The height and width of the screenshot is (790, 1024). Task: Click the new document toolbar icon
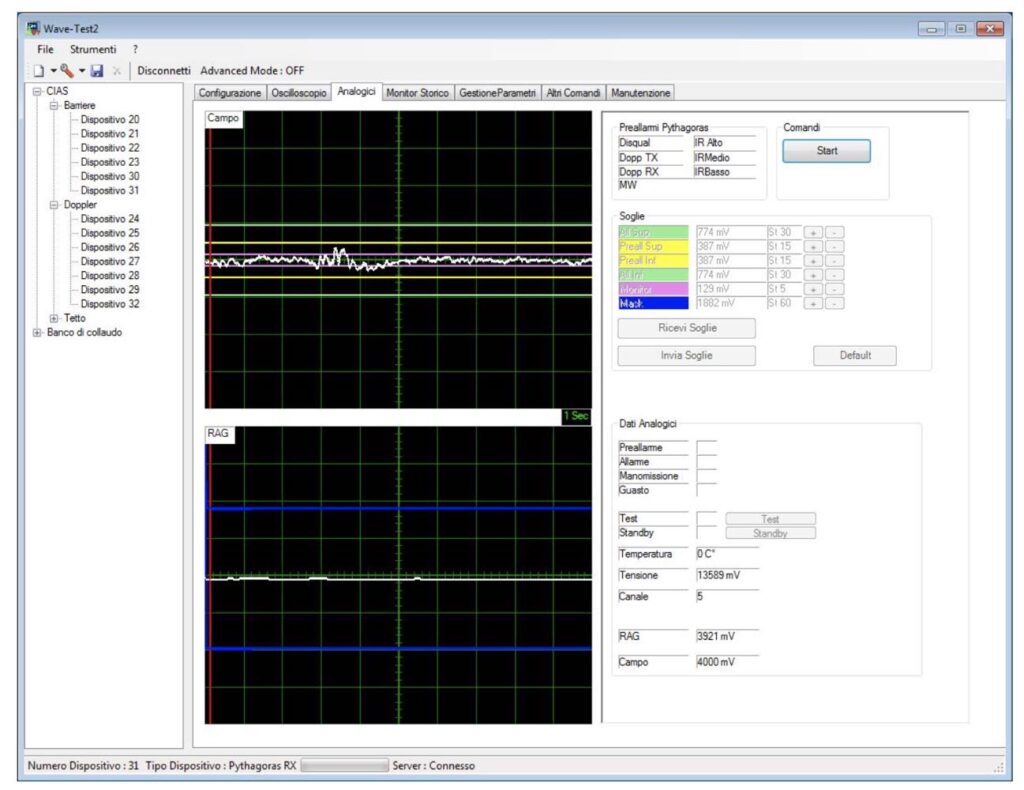click(38, 71)
